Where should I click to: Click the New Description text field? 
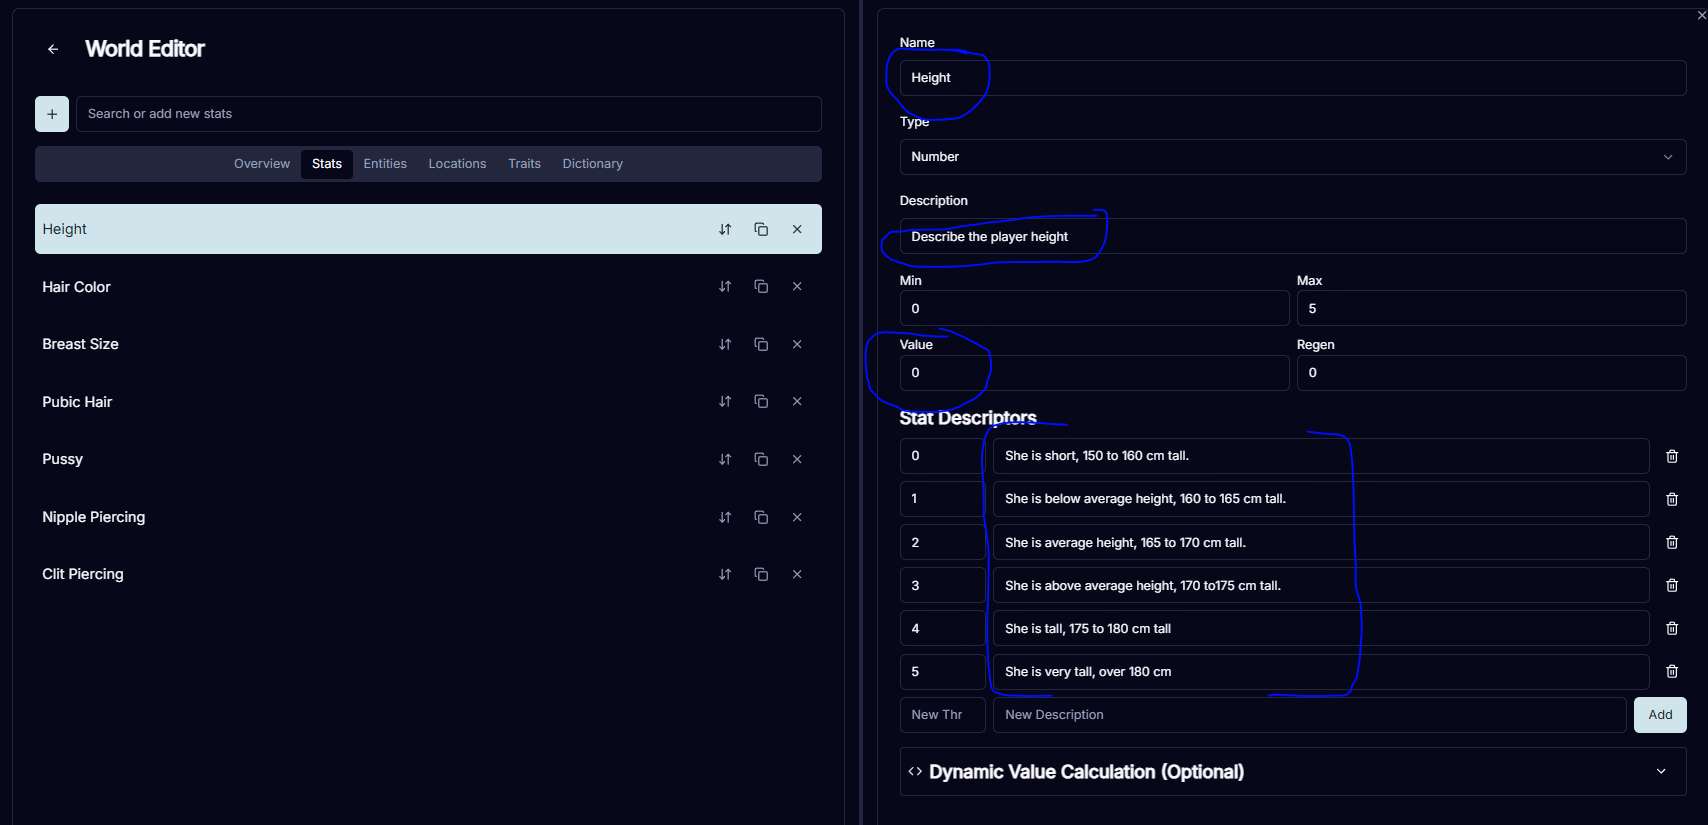pos(1308,715)
